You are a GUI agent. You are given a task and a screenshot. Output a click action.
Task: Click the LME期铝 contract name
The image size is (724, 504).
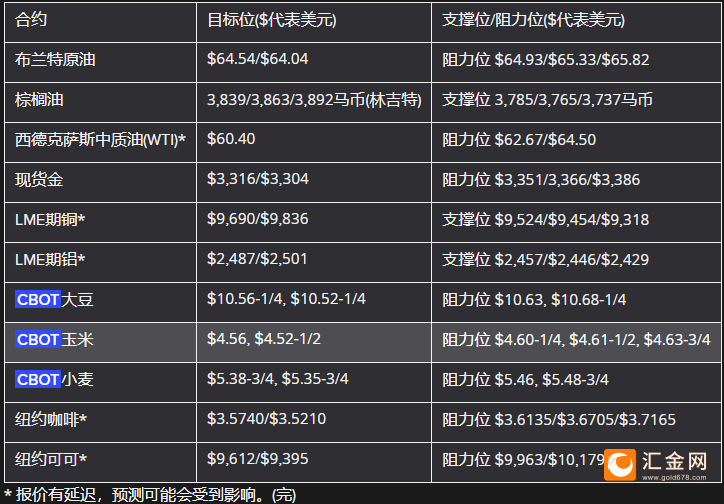(50, 259)
